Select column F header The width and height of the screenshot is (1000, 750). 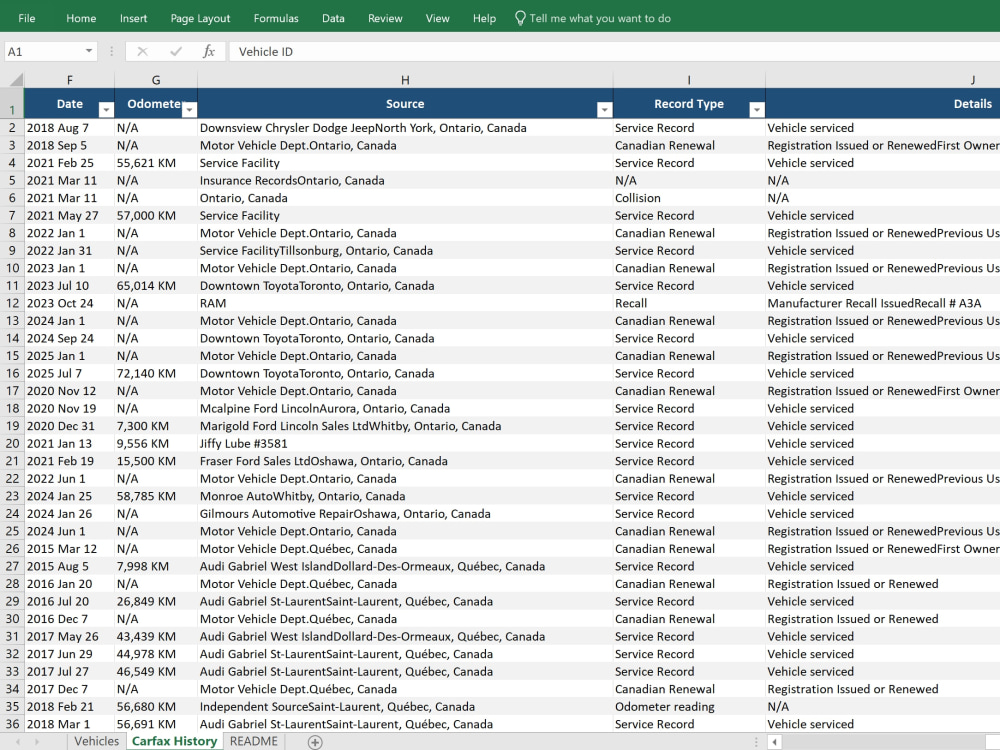click(x=70, y=80)
